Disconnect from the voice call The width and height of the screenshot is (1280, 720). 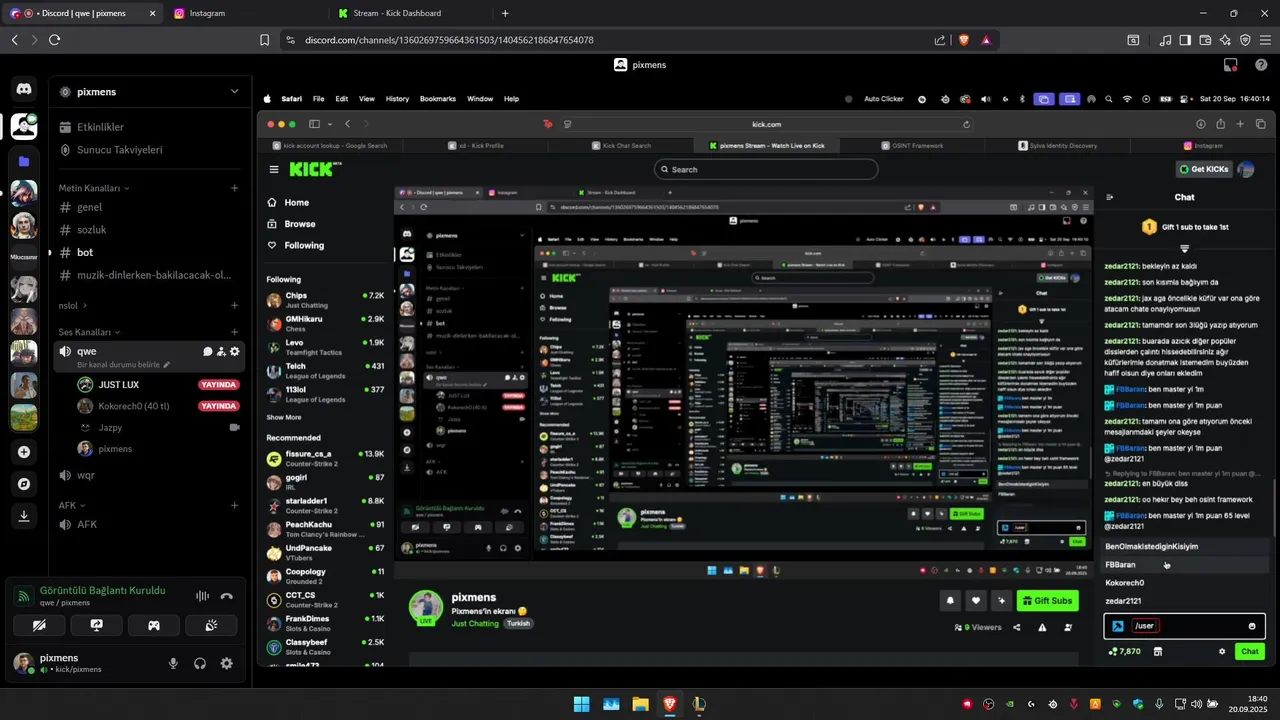[x=226, y=596]
